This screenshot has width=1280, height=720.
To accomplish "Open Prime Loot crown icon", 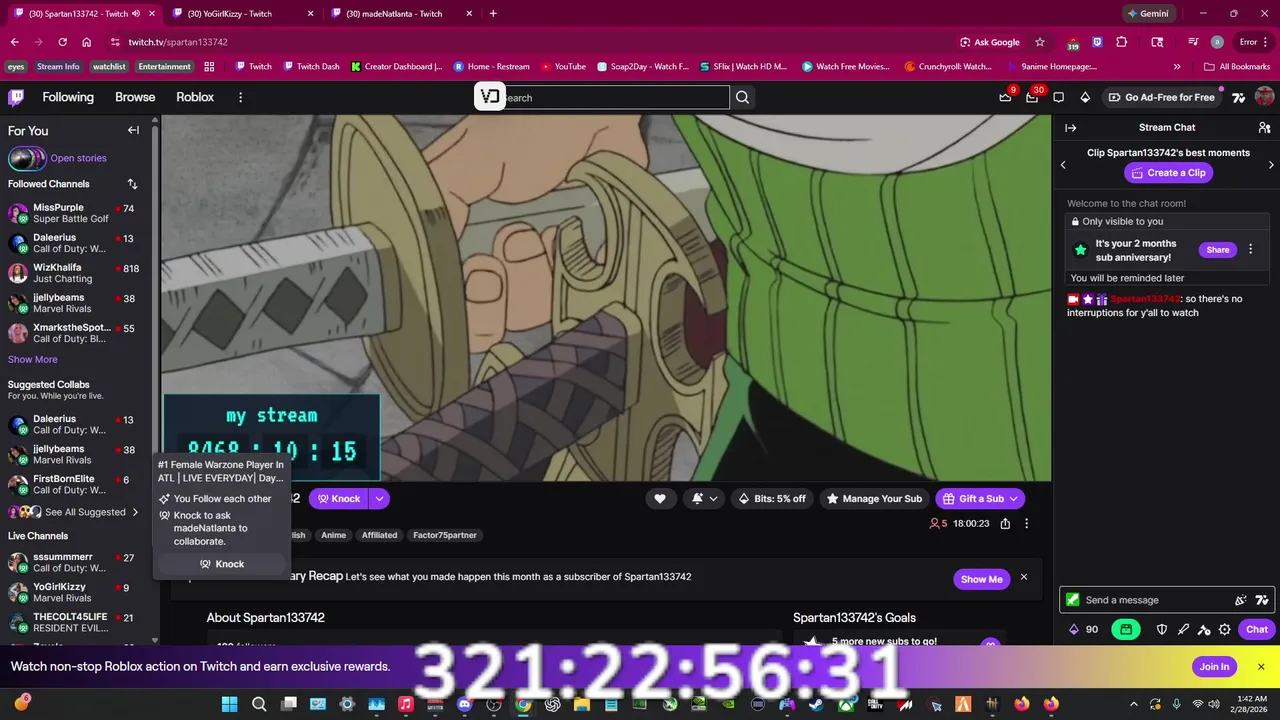I will click(x=1005, y=97).
